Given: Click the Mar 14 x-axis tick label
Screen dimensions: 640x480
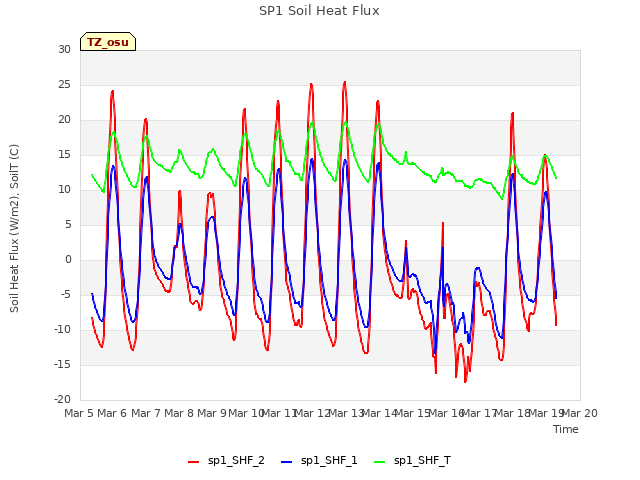Looking at the screenshot, I should tap(380, 413).
